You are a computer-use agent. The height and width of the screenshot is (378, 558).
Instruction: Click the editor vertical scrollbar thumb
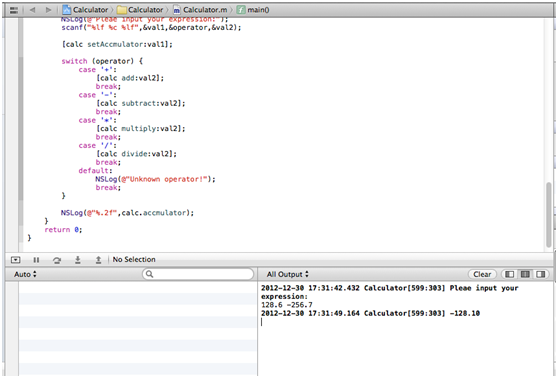549,214
